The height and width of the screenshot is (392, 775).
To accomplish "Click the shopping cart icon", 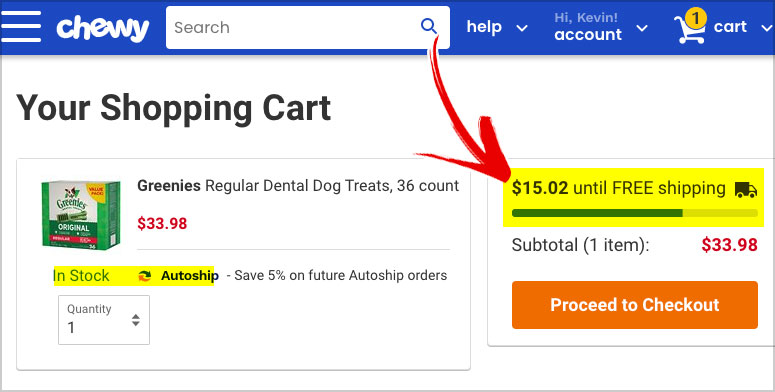I will (689, 30).
